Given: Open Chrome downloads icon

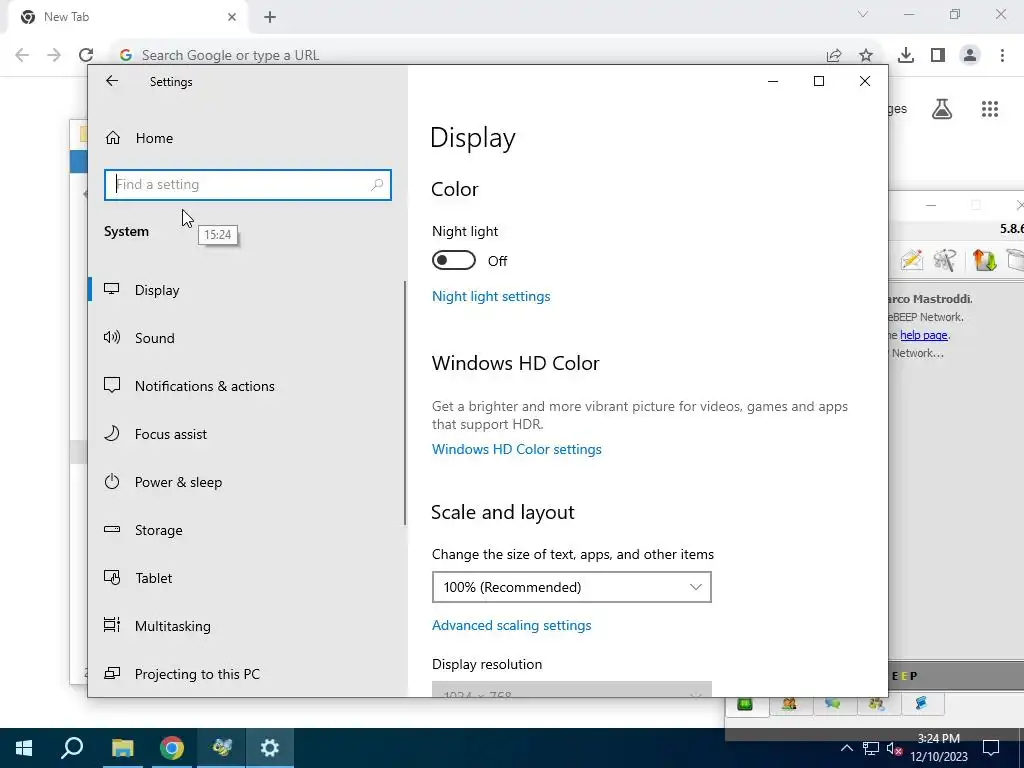Looking at the screenshot, I should [x=906, y=55].
